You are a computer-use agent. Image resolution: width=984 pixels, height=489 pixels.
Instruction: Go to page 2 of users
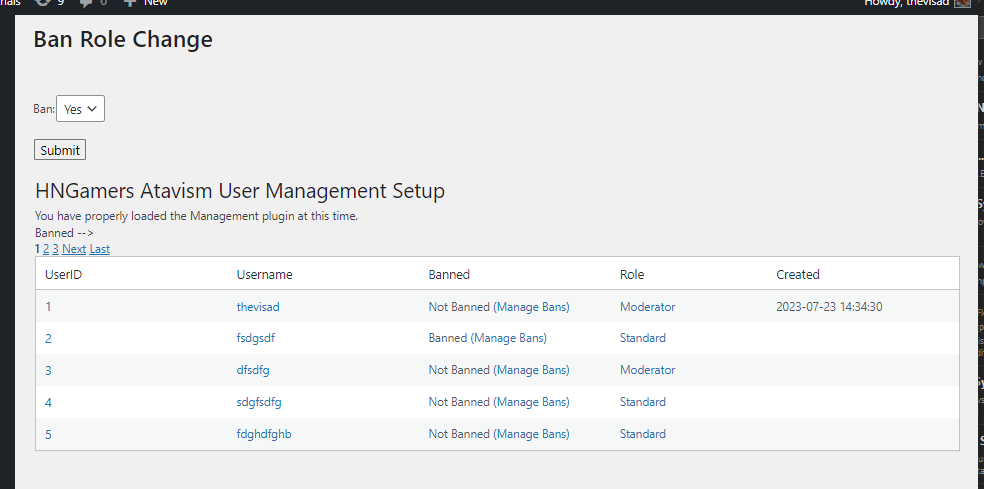click(x=46, y=249)
